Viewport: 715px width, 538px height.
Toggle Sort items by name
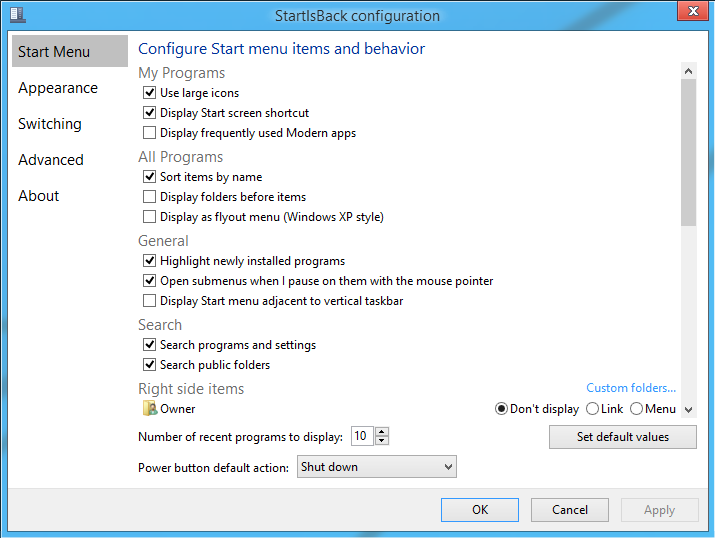click(149, 176)
